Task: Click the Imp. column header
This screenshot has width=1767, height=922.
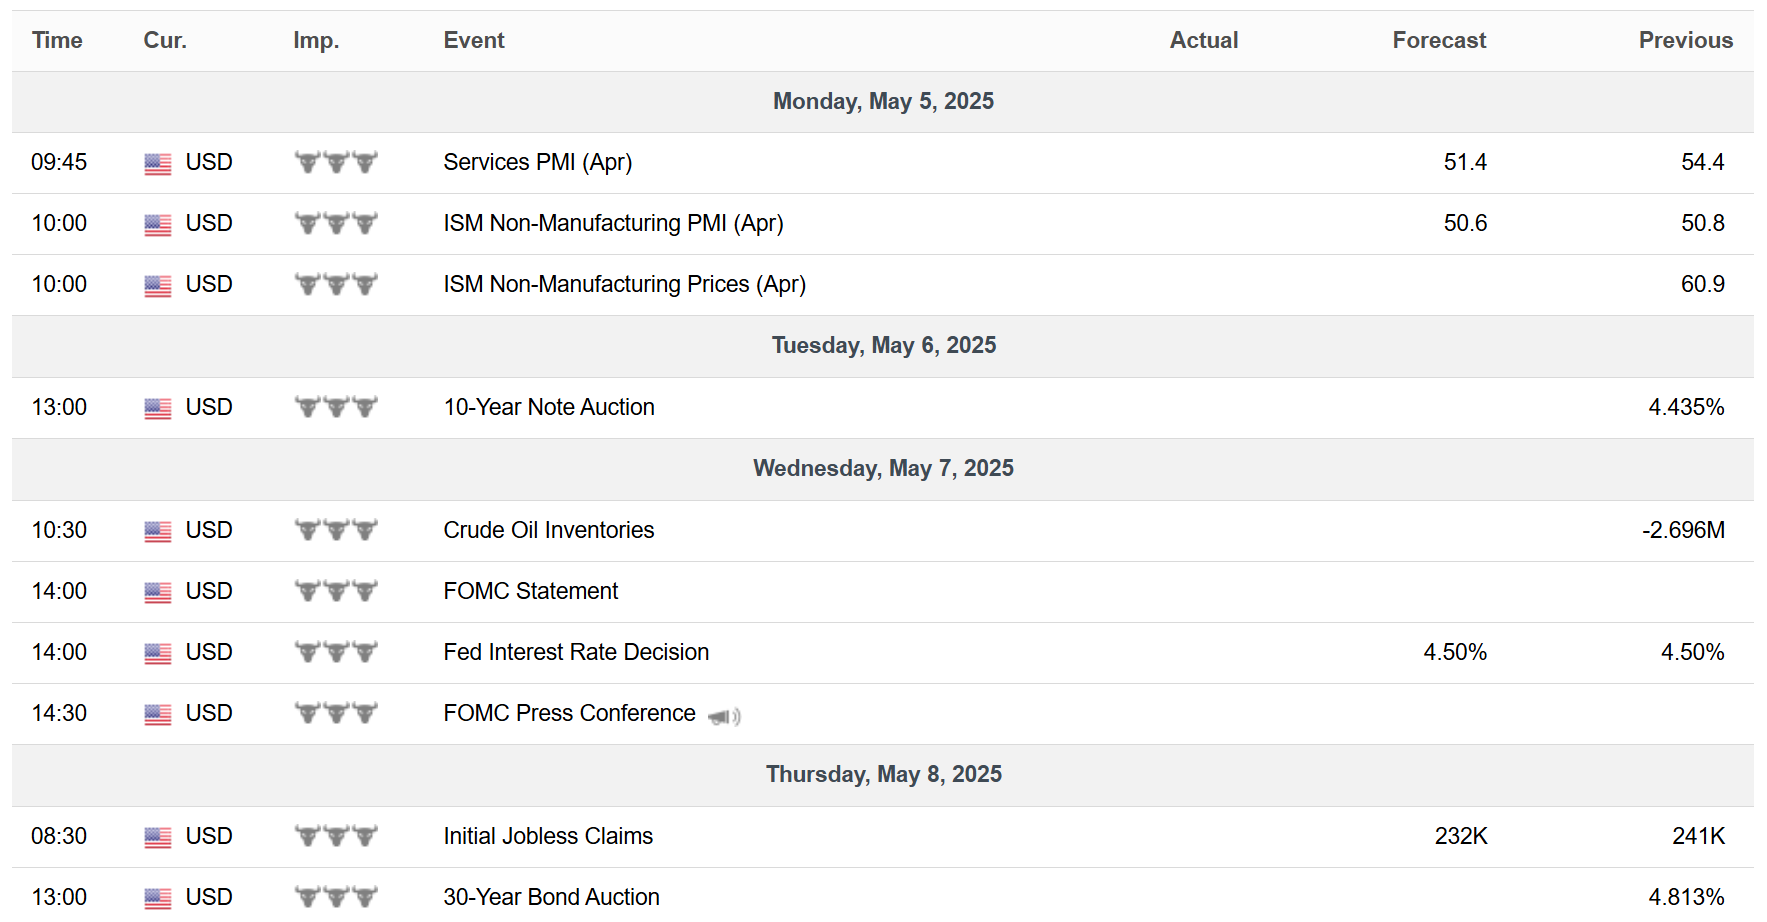Action: [316, 40]
